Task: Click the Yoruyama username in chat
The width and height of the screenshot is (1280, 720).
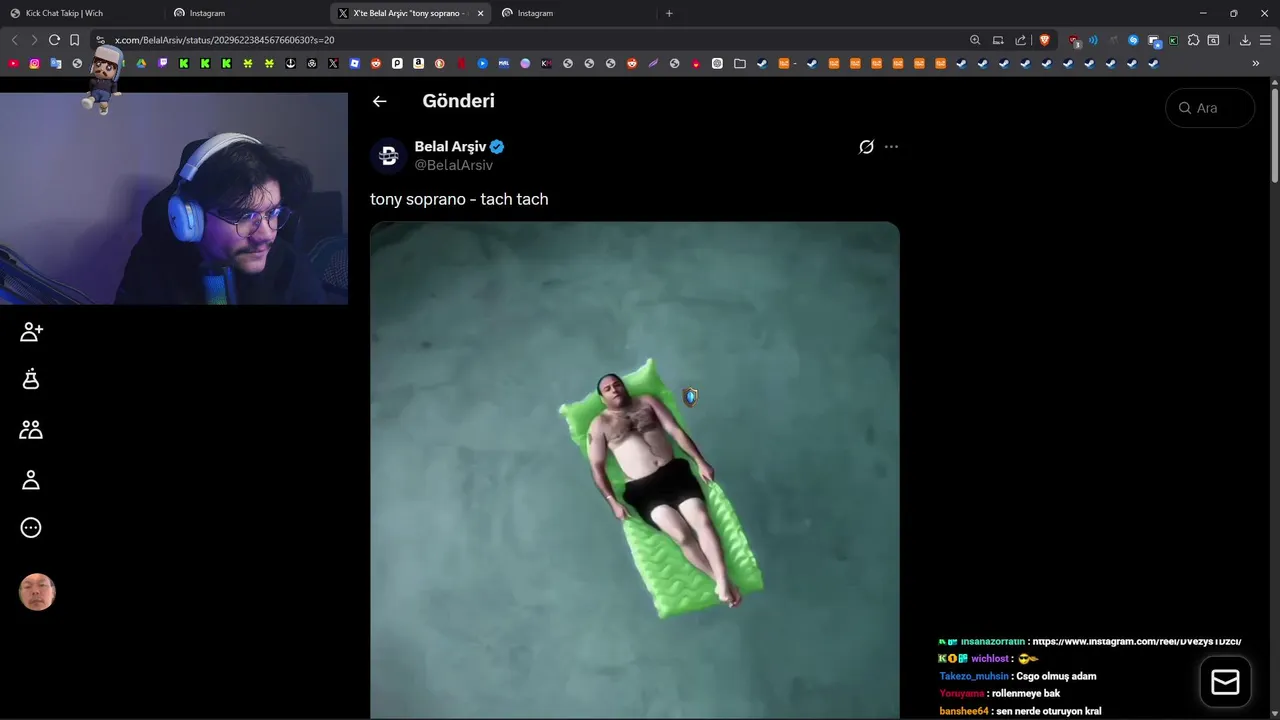Action: coord(962,693)
